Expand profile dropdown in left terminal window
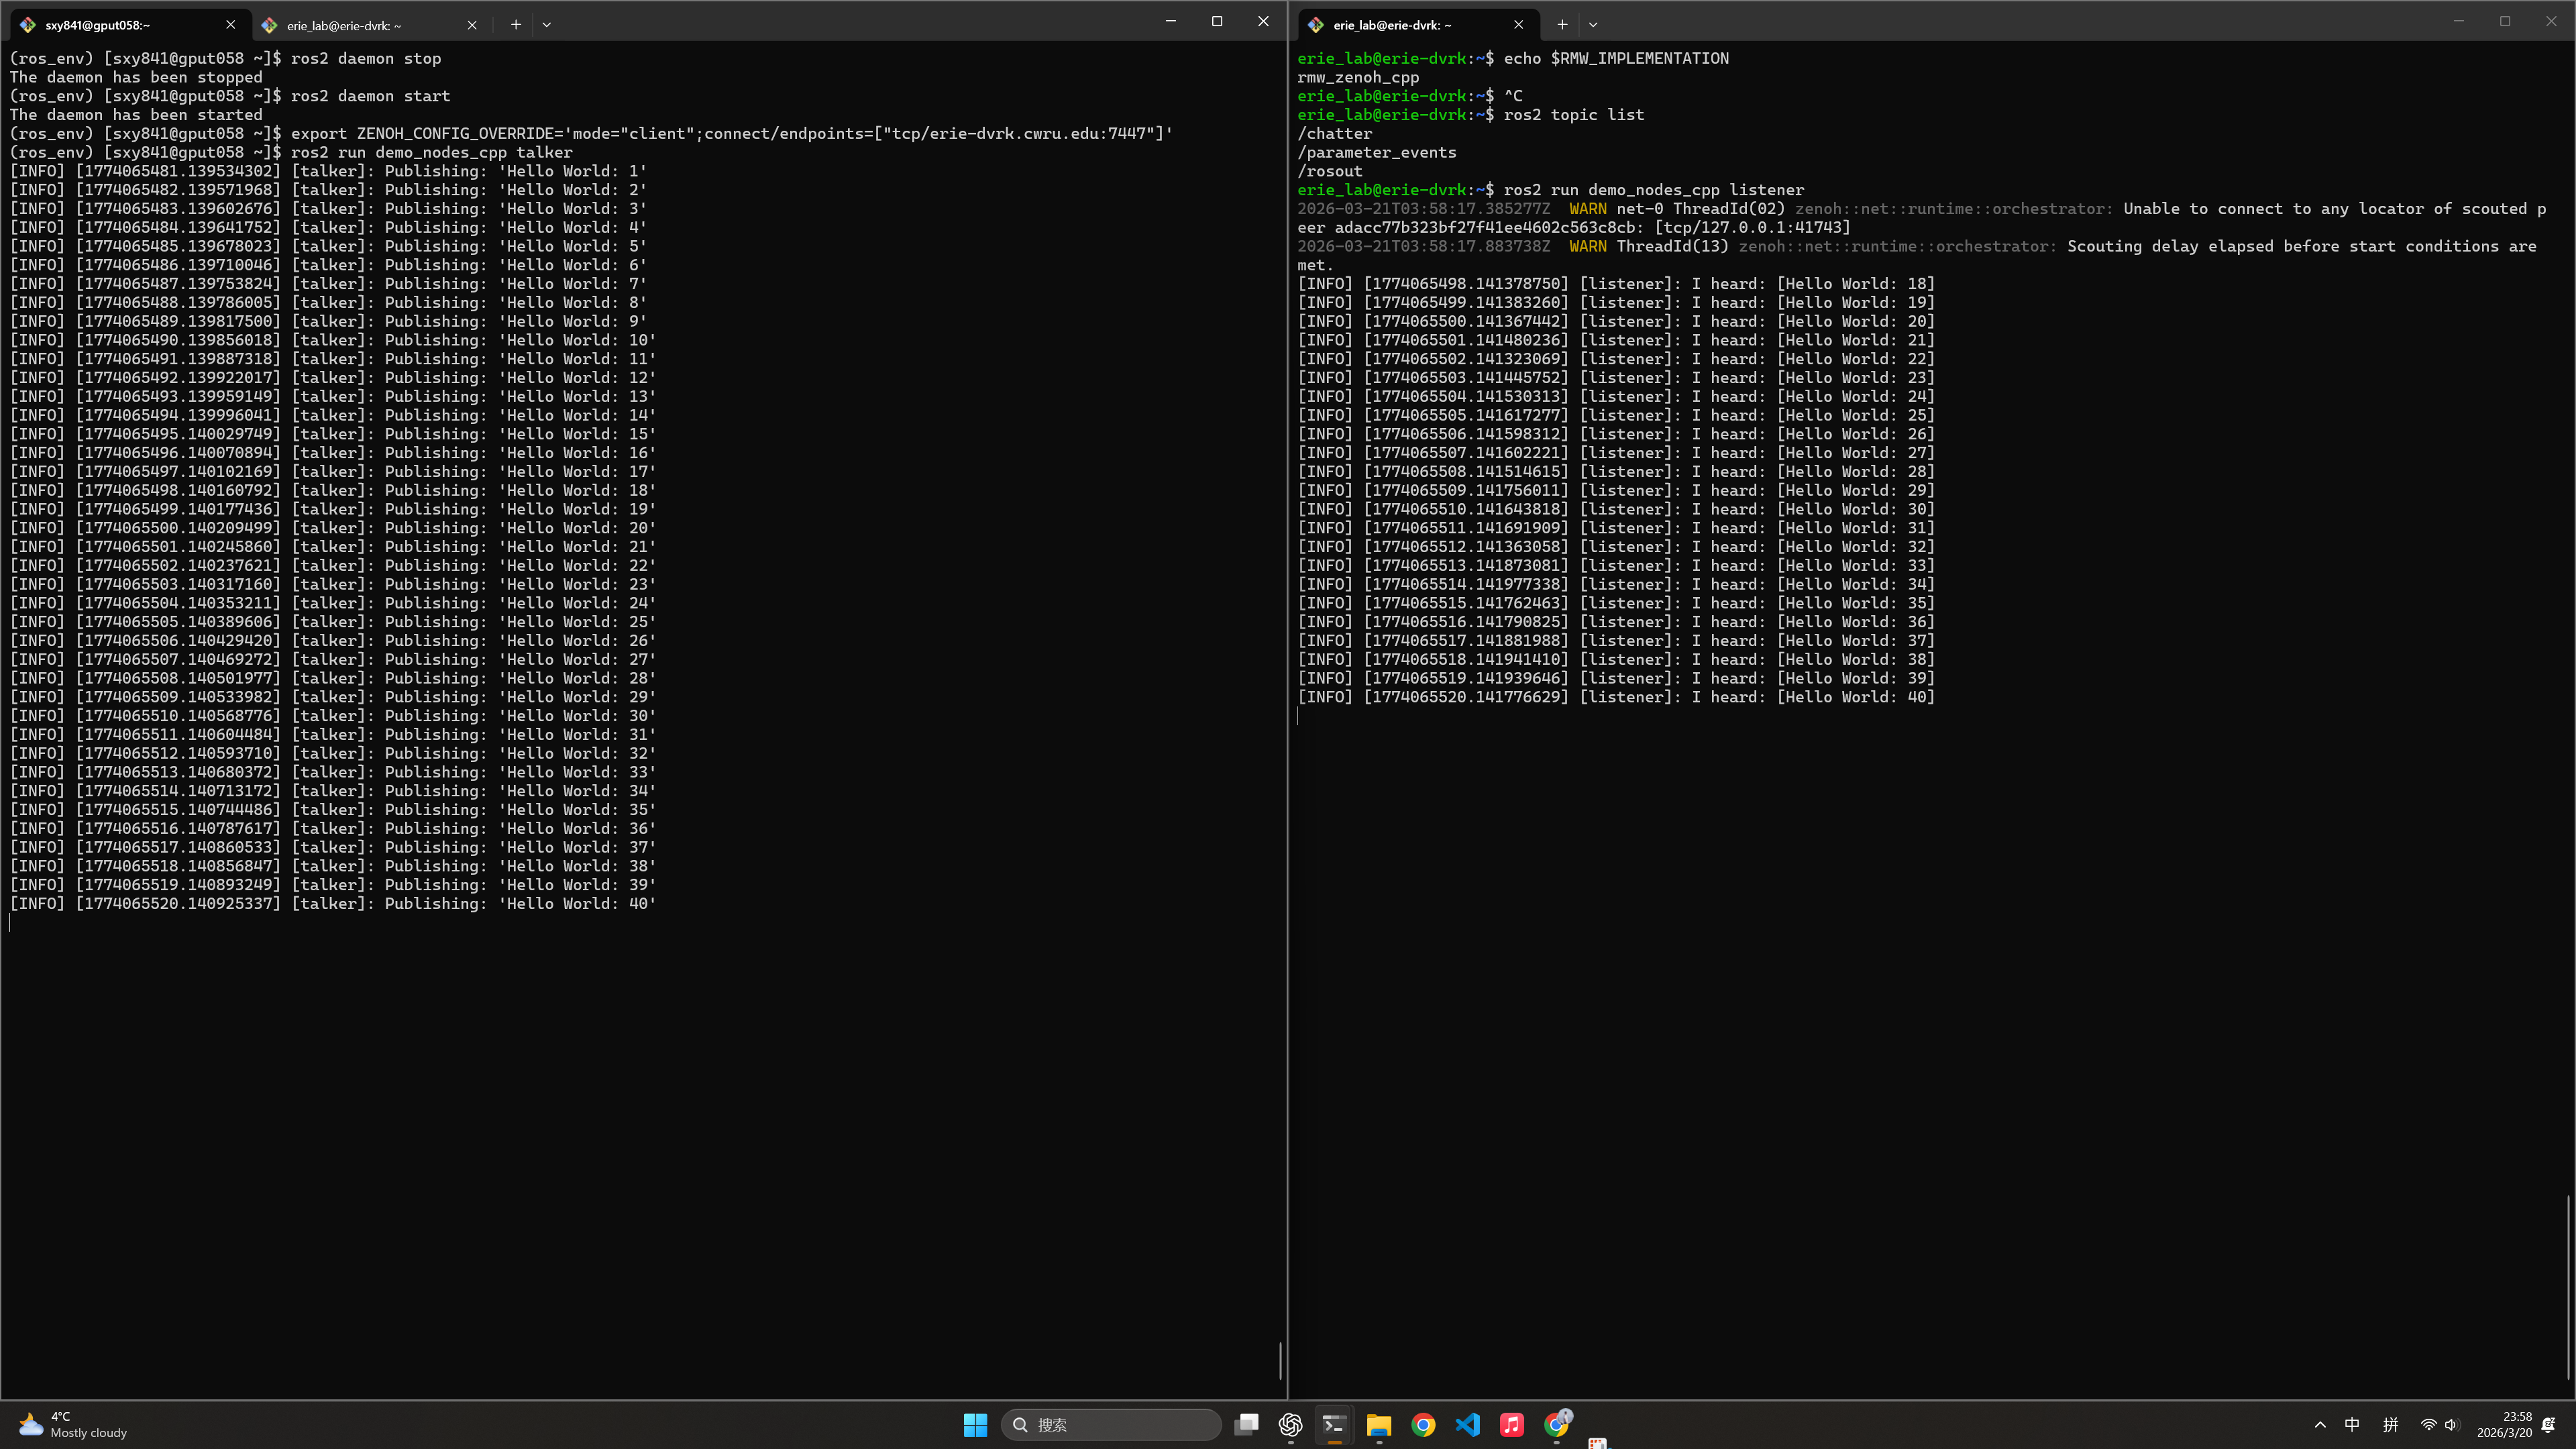 [546, 25]
